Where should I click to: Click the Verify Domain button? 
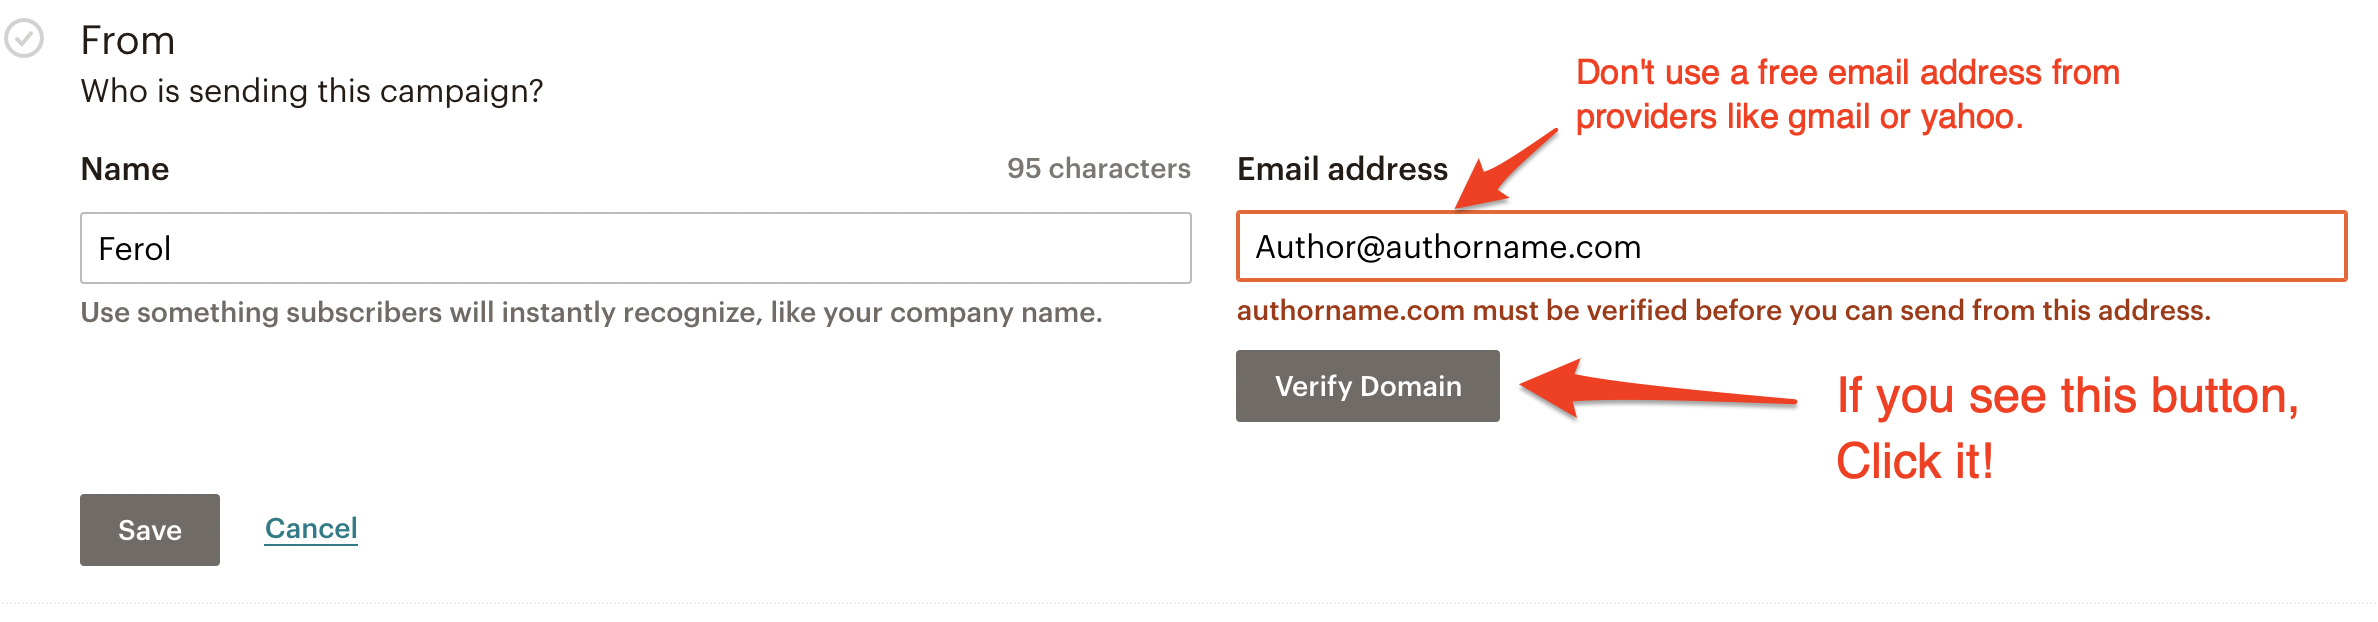coord(1368,386)
